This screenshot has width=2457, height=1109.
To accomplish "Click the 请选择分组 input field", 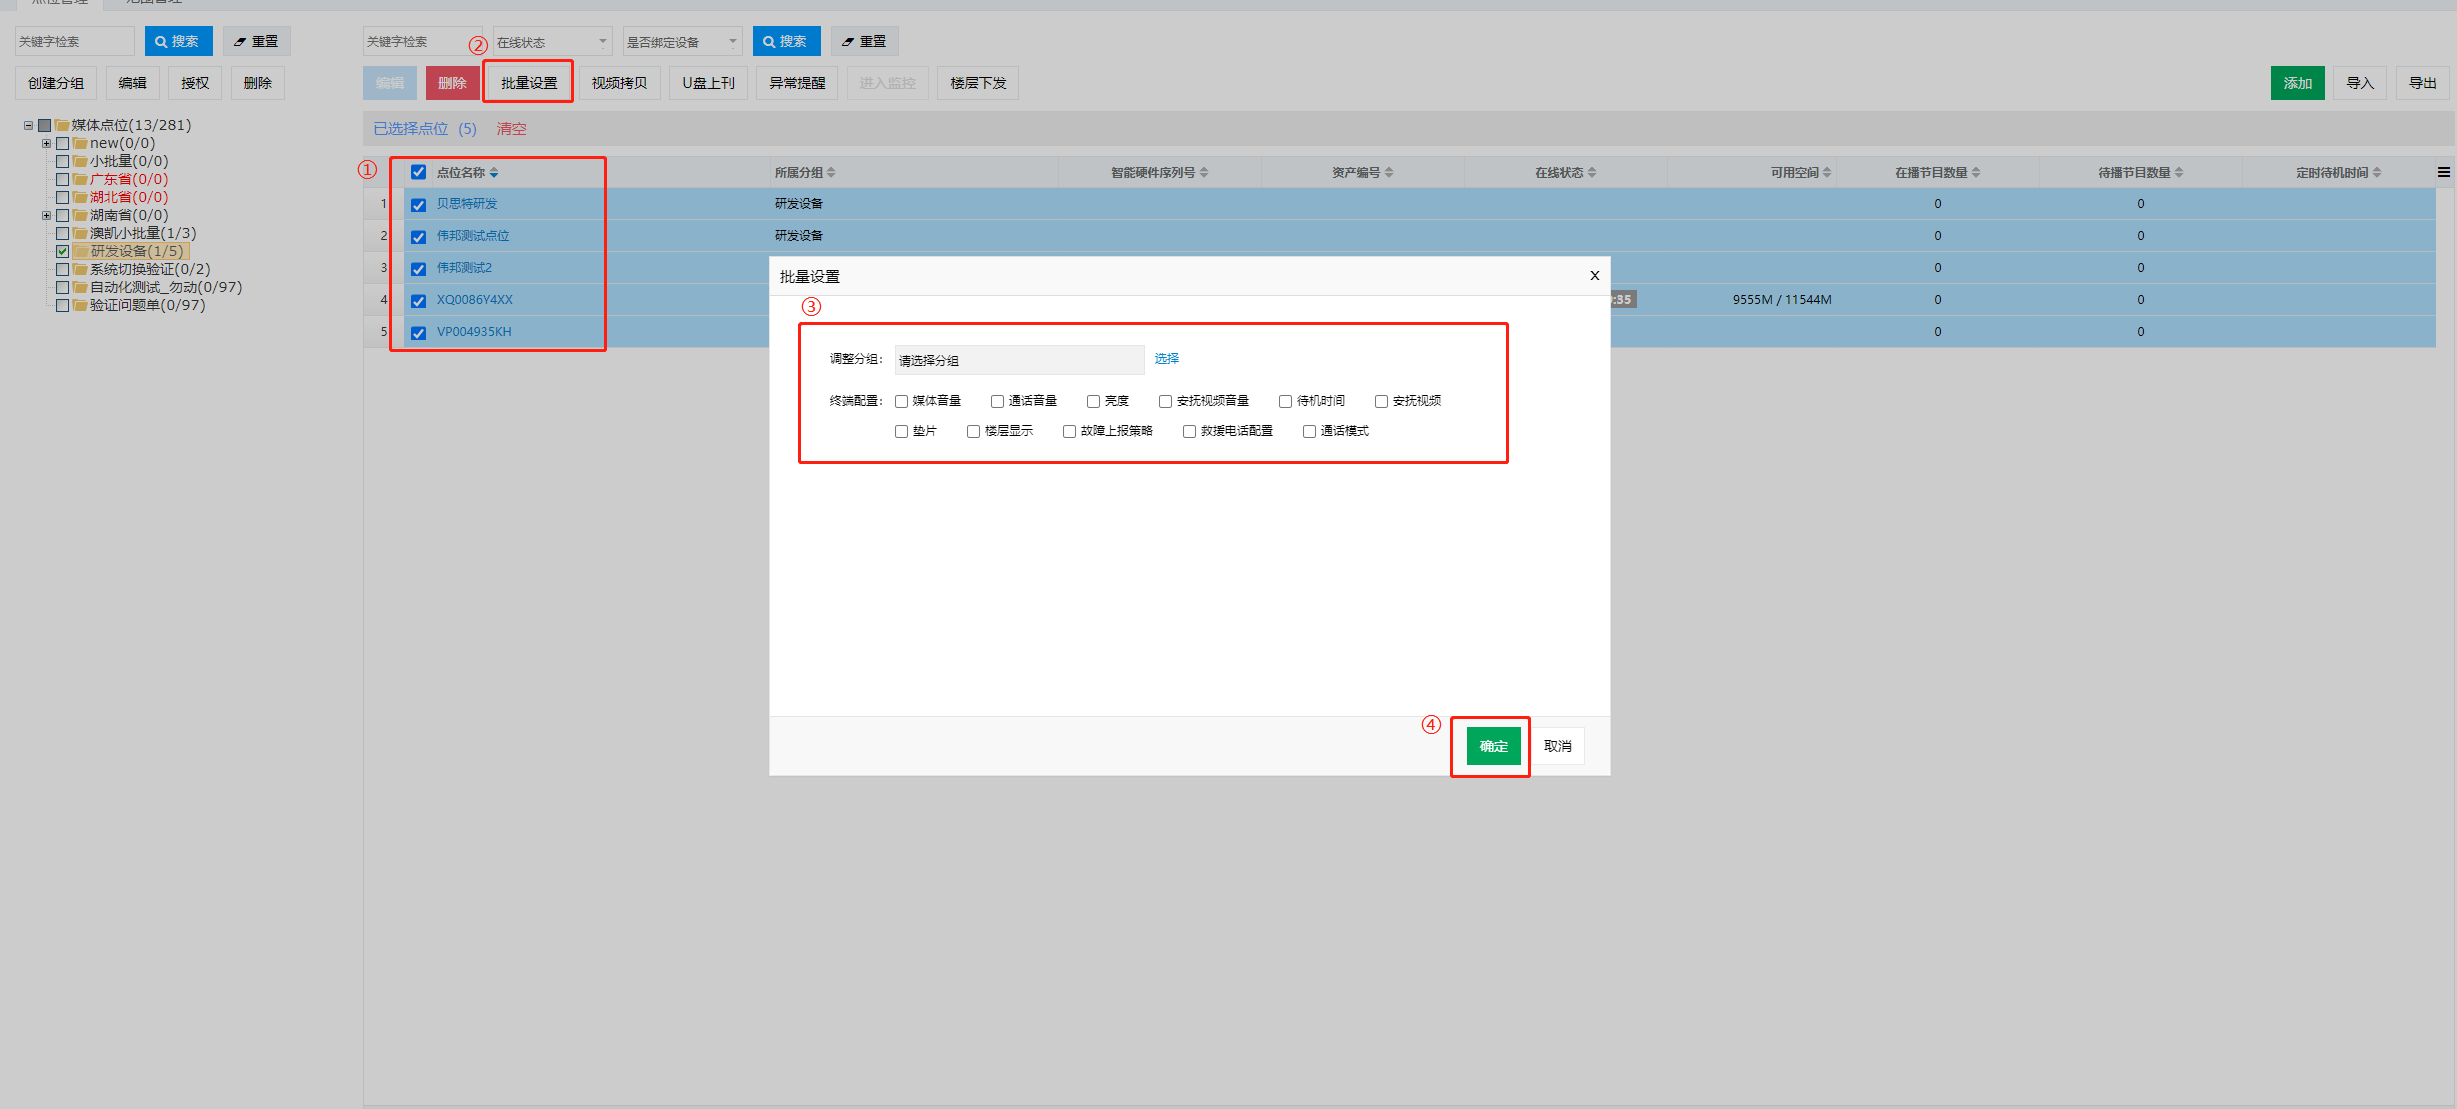I will click(x=1018, y=360).
